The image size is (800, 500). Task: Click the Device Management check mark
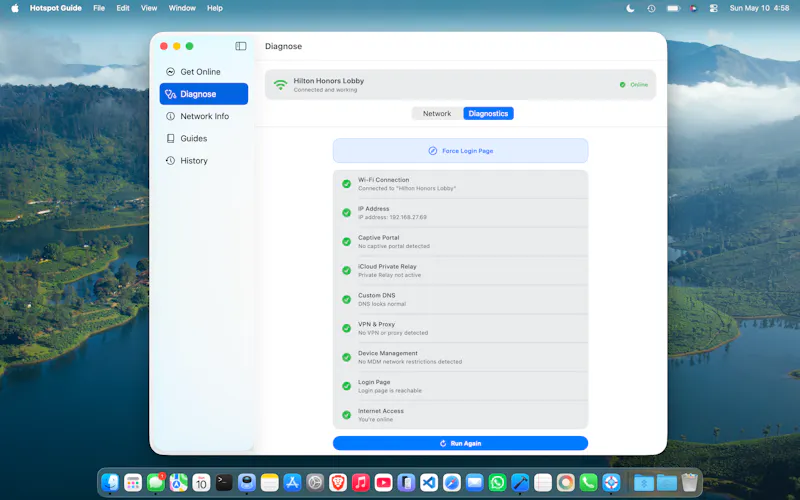(x=346, y=357)
